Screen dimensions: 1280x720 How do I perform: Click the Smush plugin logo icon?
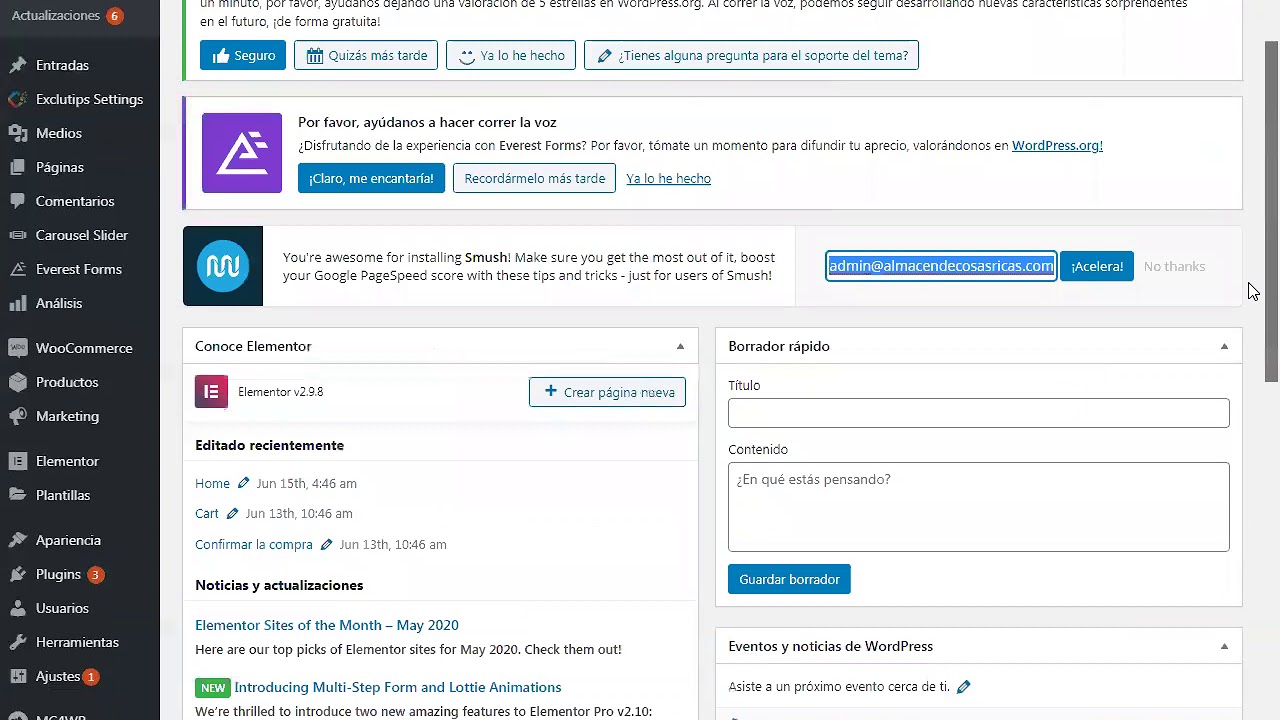pos(223,266)
